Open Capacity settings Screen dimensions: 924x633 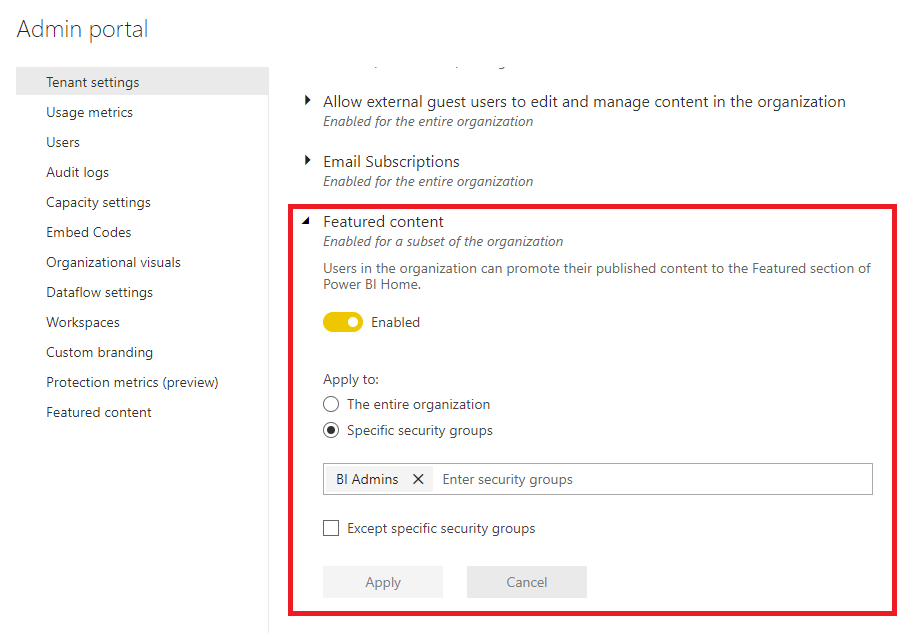tap(98, 202)
